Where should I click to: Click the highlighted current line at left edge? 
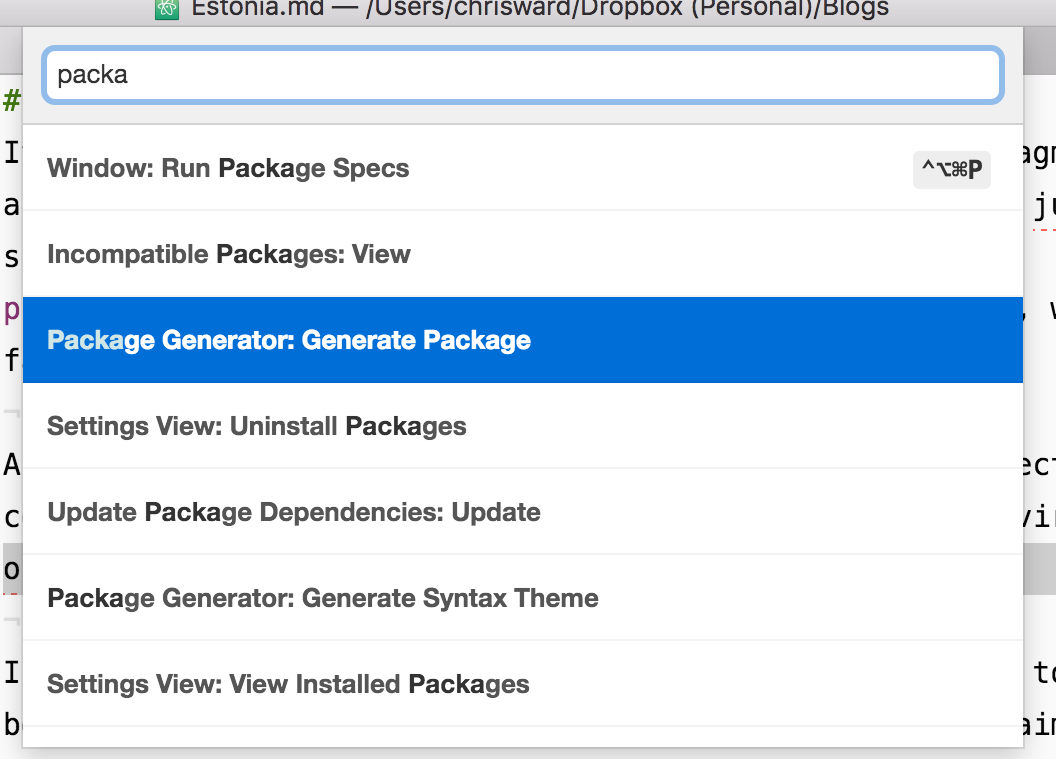(11, 570)
